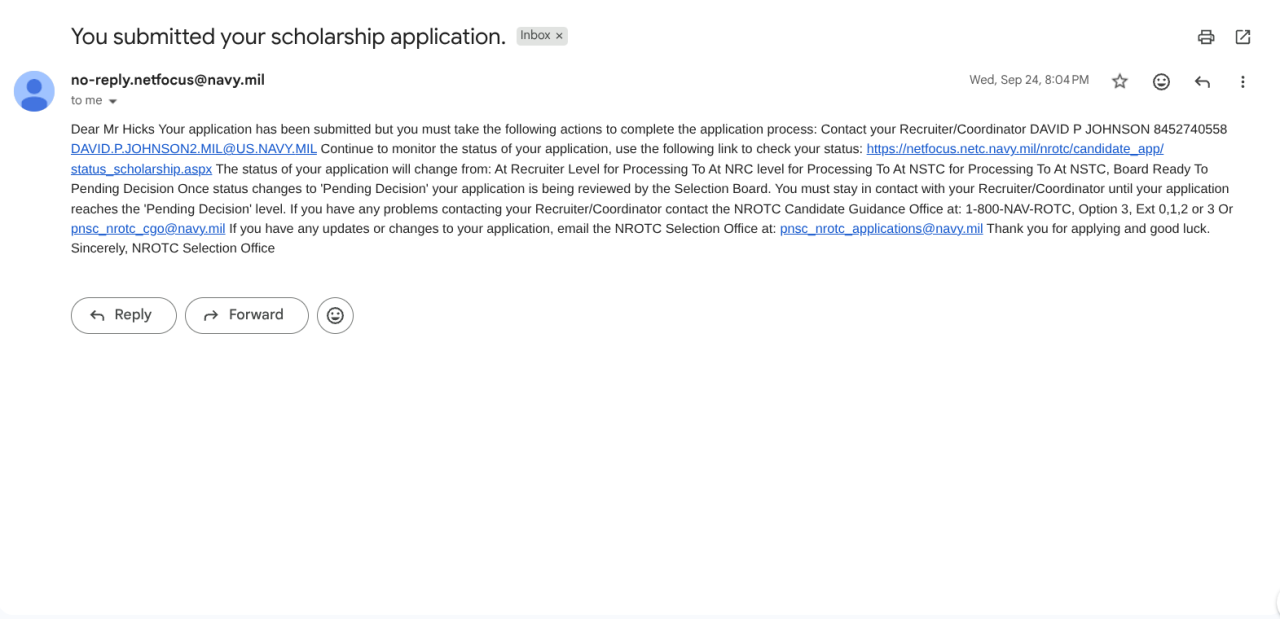Expand recipient details arrow next to "to me"
Viewport: 1280px width, 619px height.
click(113, 101)
